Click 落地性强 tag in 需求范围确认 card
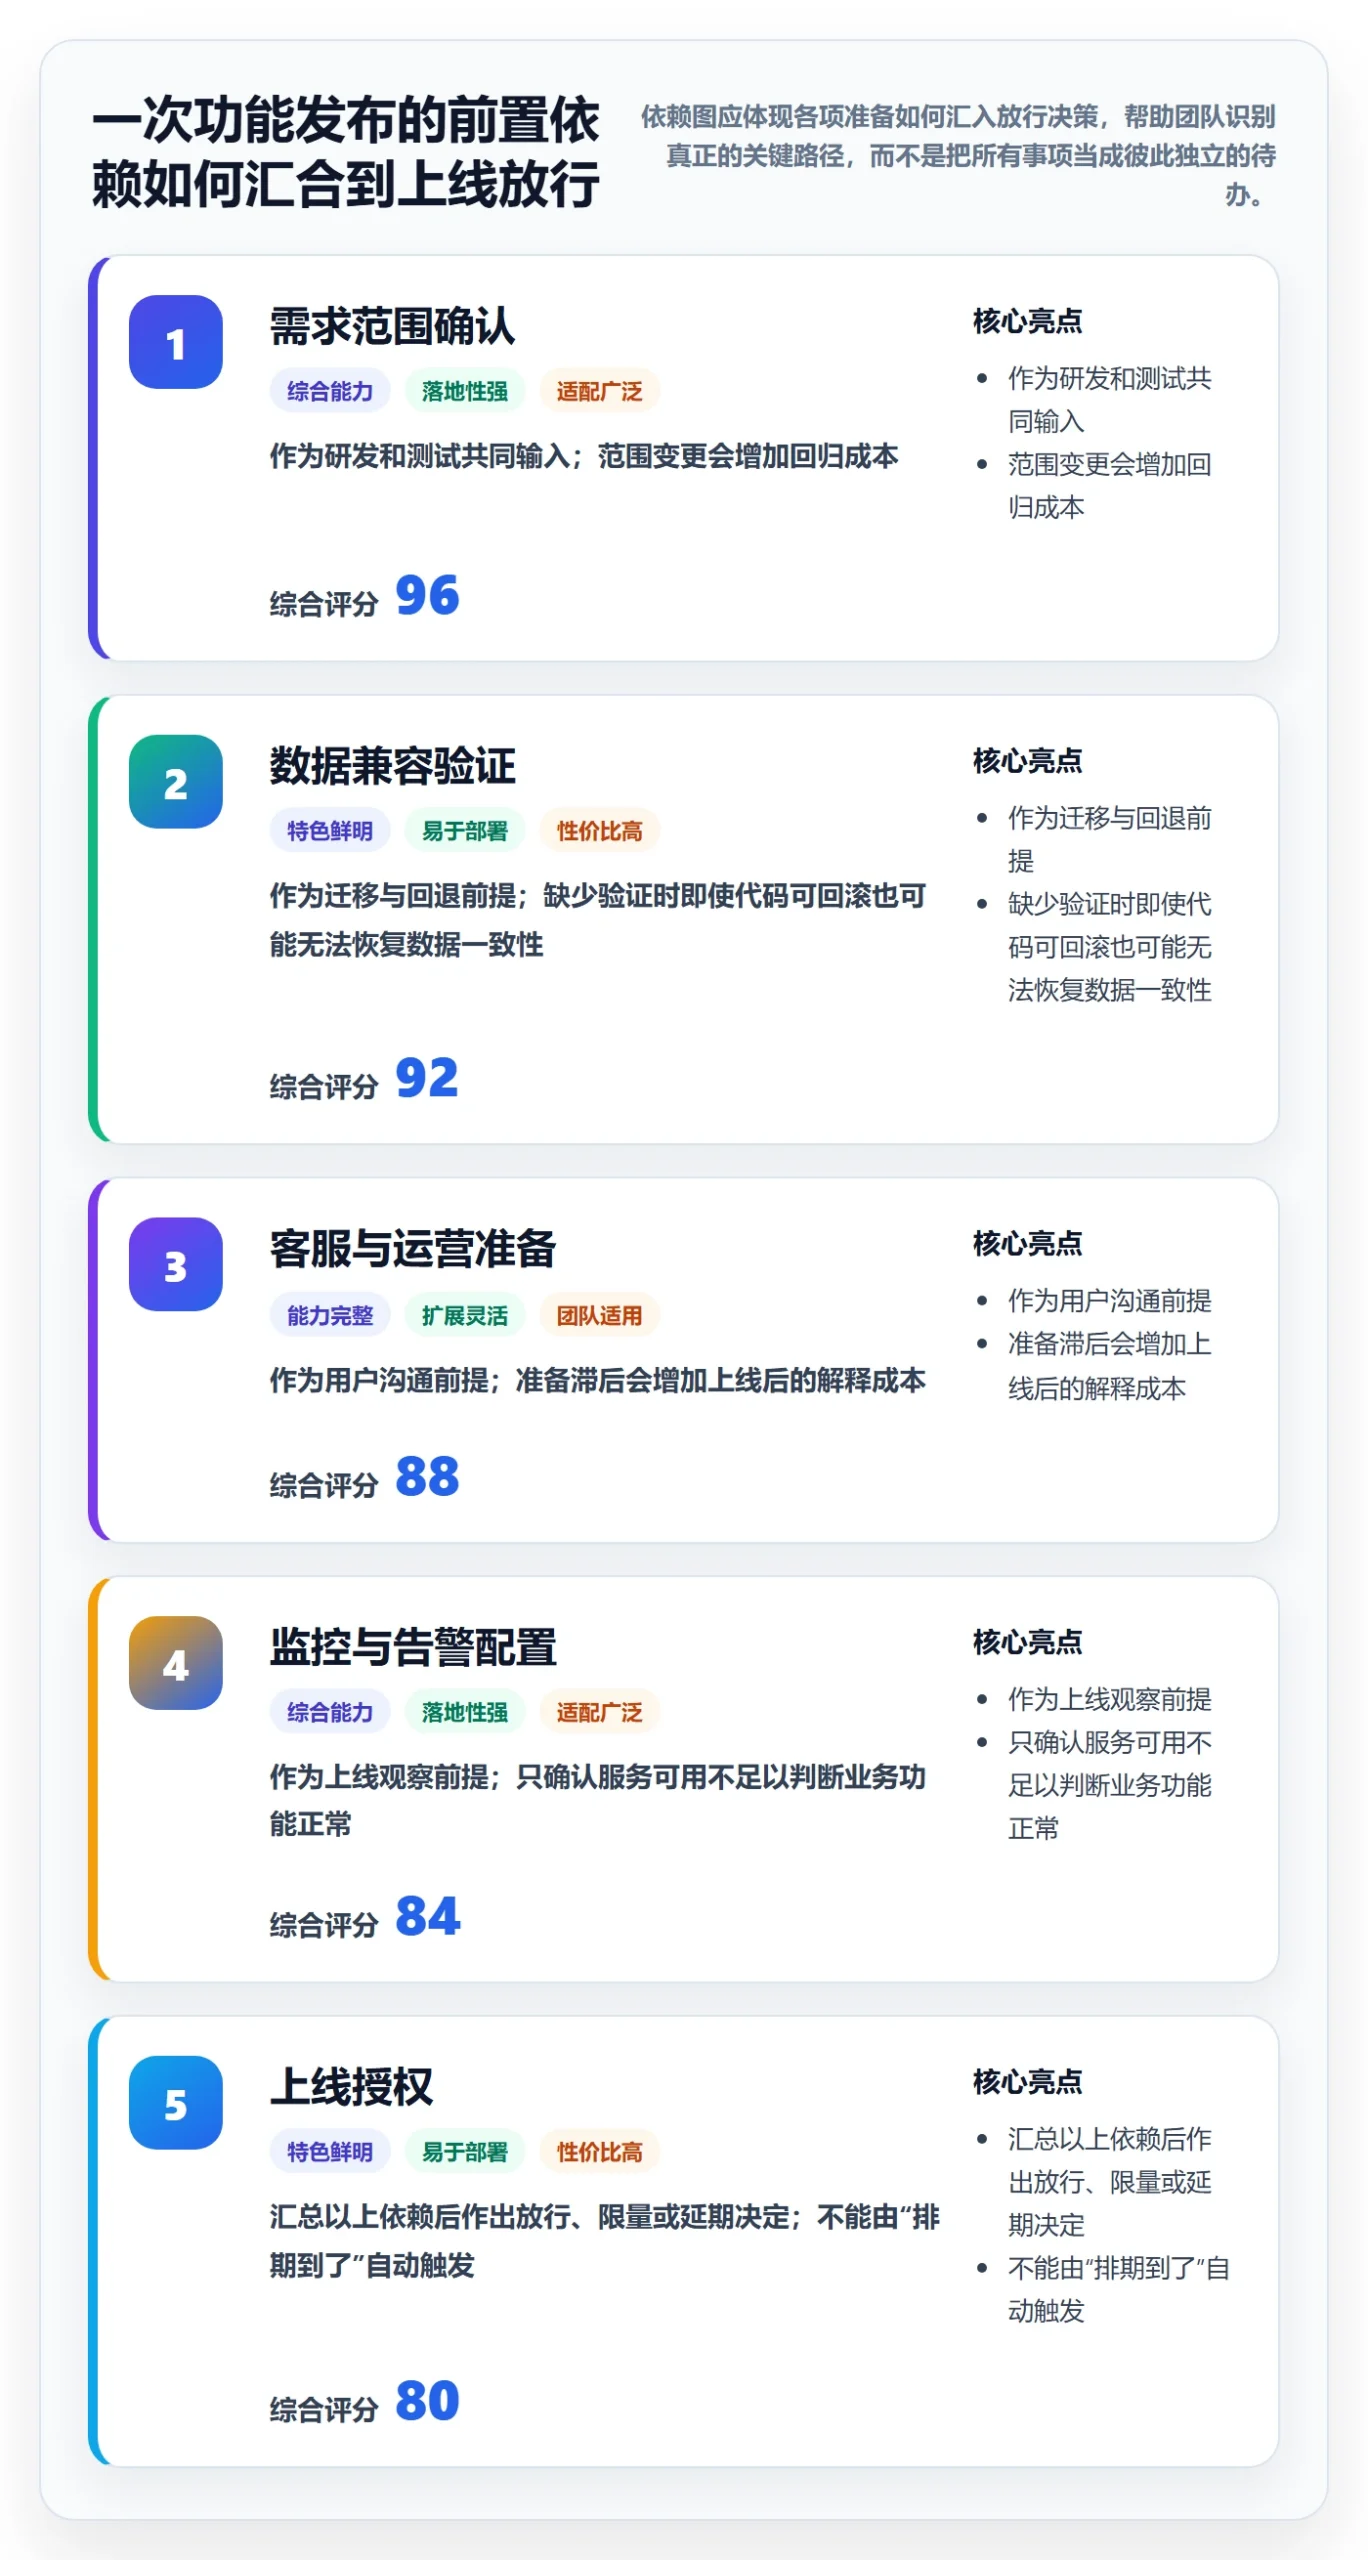 (x=465, y=391)
